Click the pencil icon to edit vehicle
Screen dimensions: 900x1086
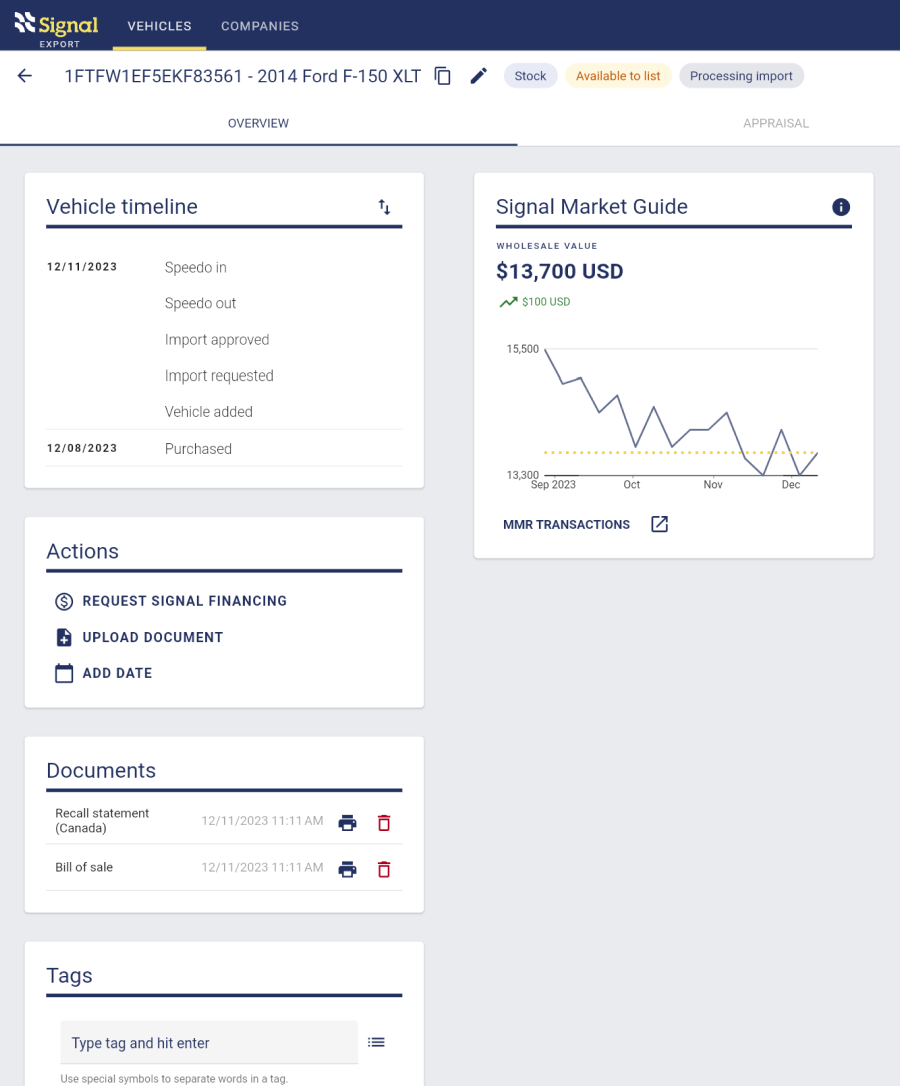pyautogui.click(x=478, y=75)
